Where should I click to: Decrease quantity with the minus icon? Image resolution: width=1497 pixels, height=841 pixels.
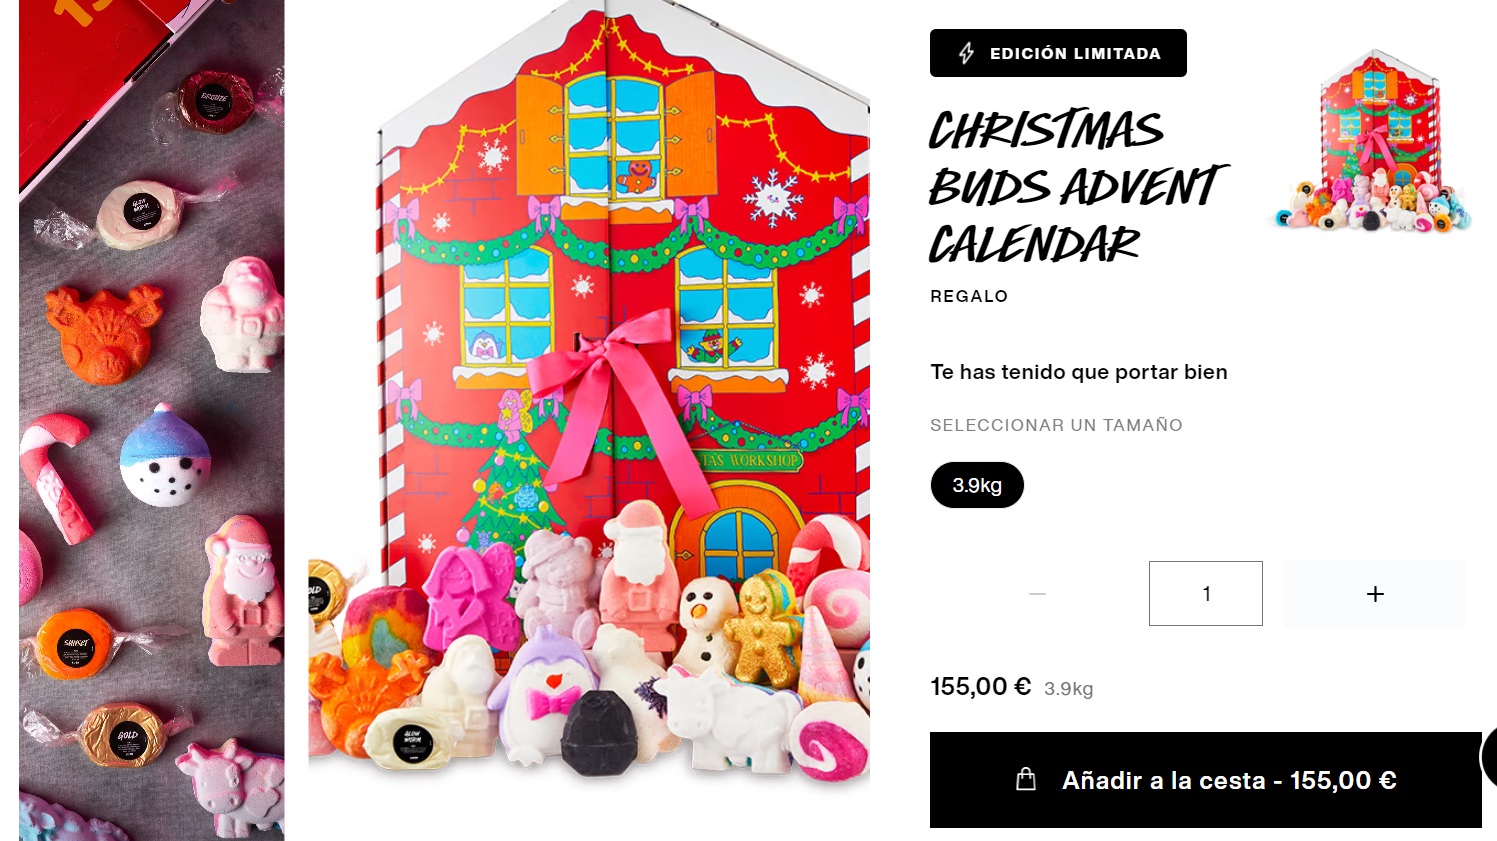(1038, 594)
